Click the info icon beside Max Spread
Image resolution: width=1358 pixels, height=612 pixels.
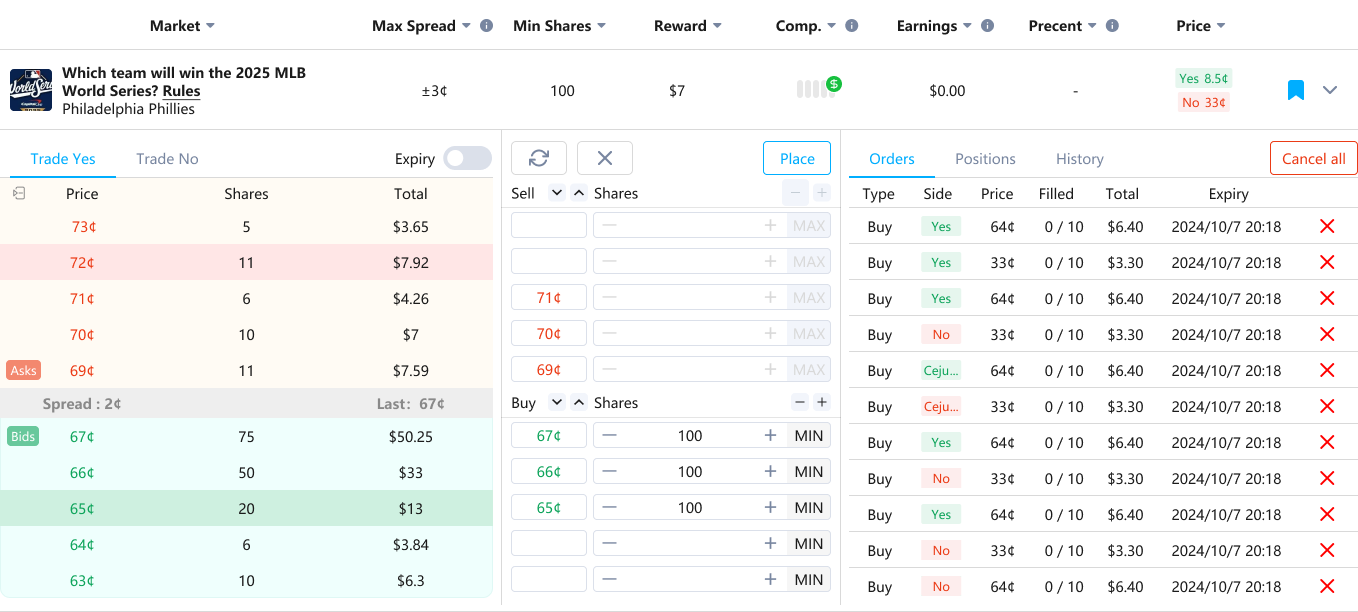[x=486, y=26]
